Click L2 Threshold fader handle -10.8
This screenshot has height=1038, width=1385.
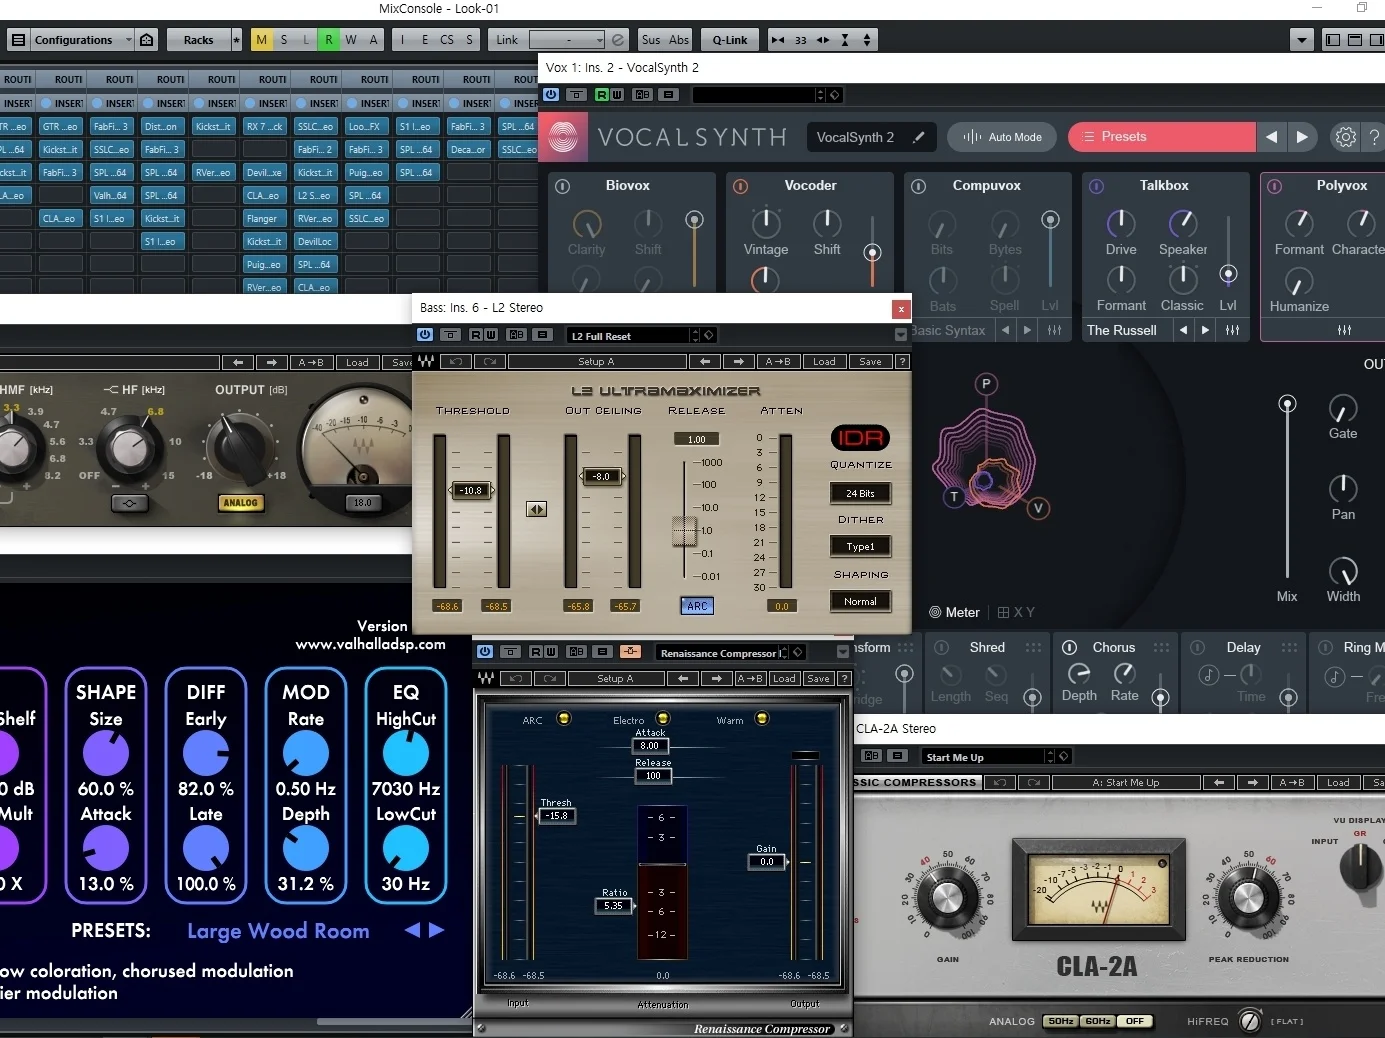(471, 490)
